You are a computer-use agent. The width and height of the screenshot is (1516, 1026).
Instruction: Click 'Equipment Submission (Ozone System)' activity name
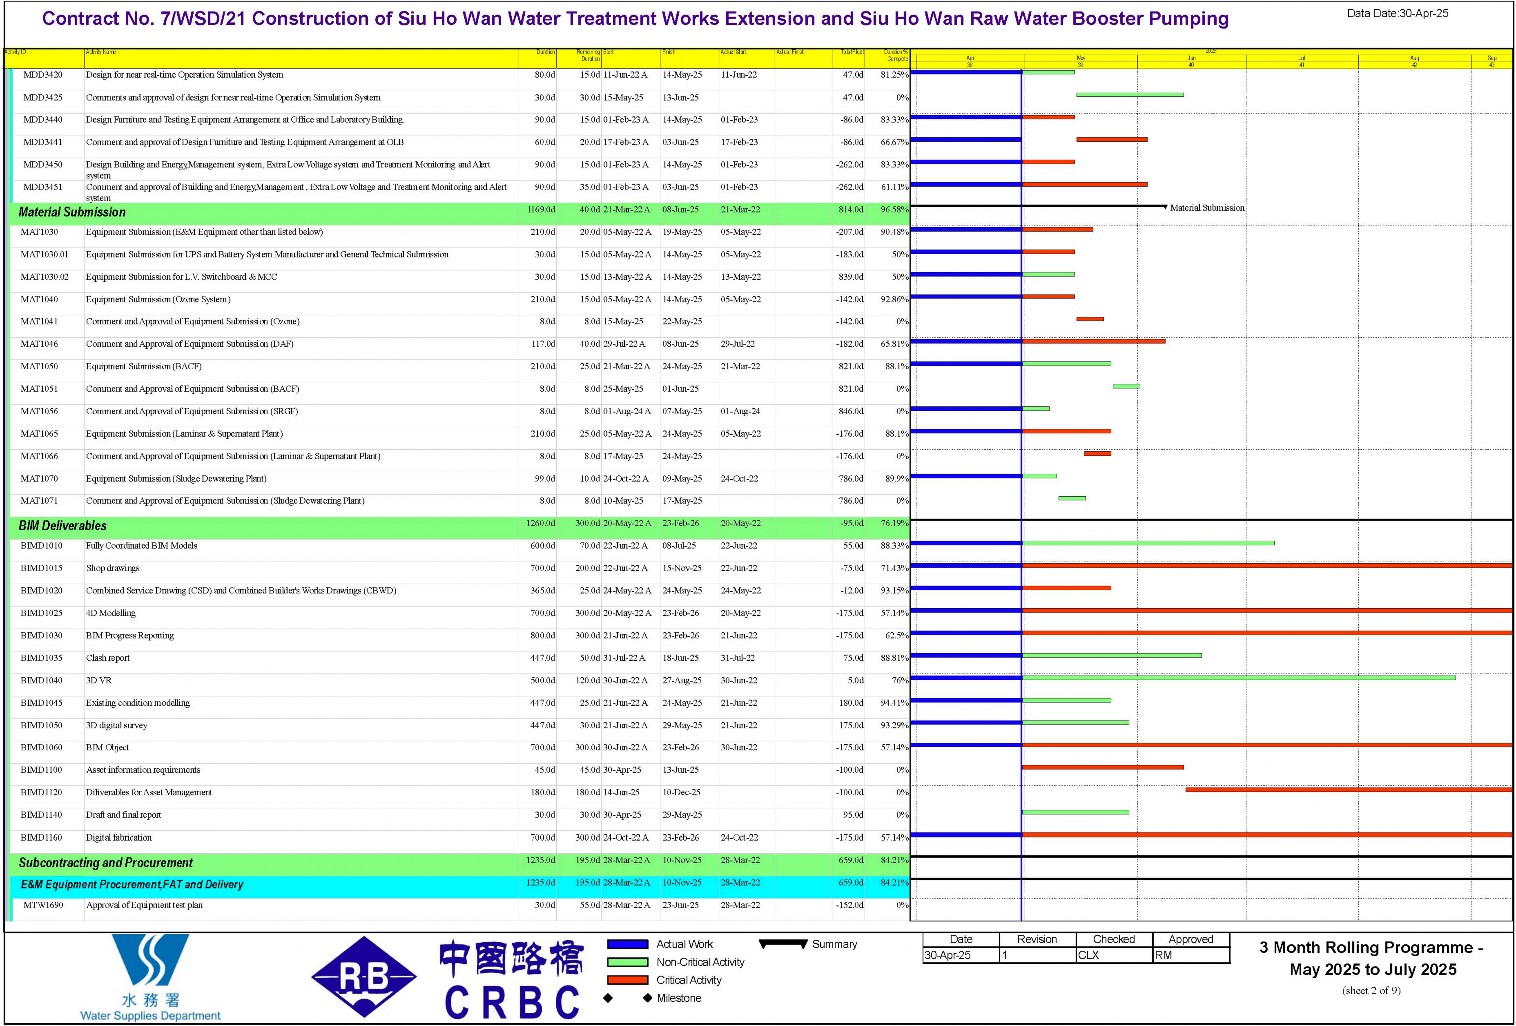[x=158, y=299]
